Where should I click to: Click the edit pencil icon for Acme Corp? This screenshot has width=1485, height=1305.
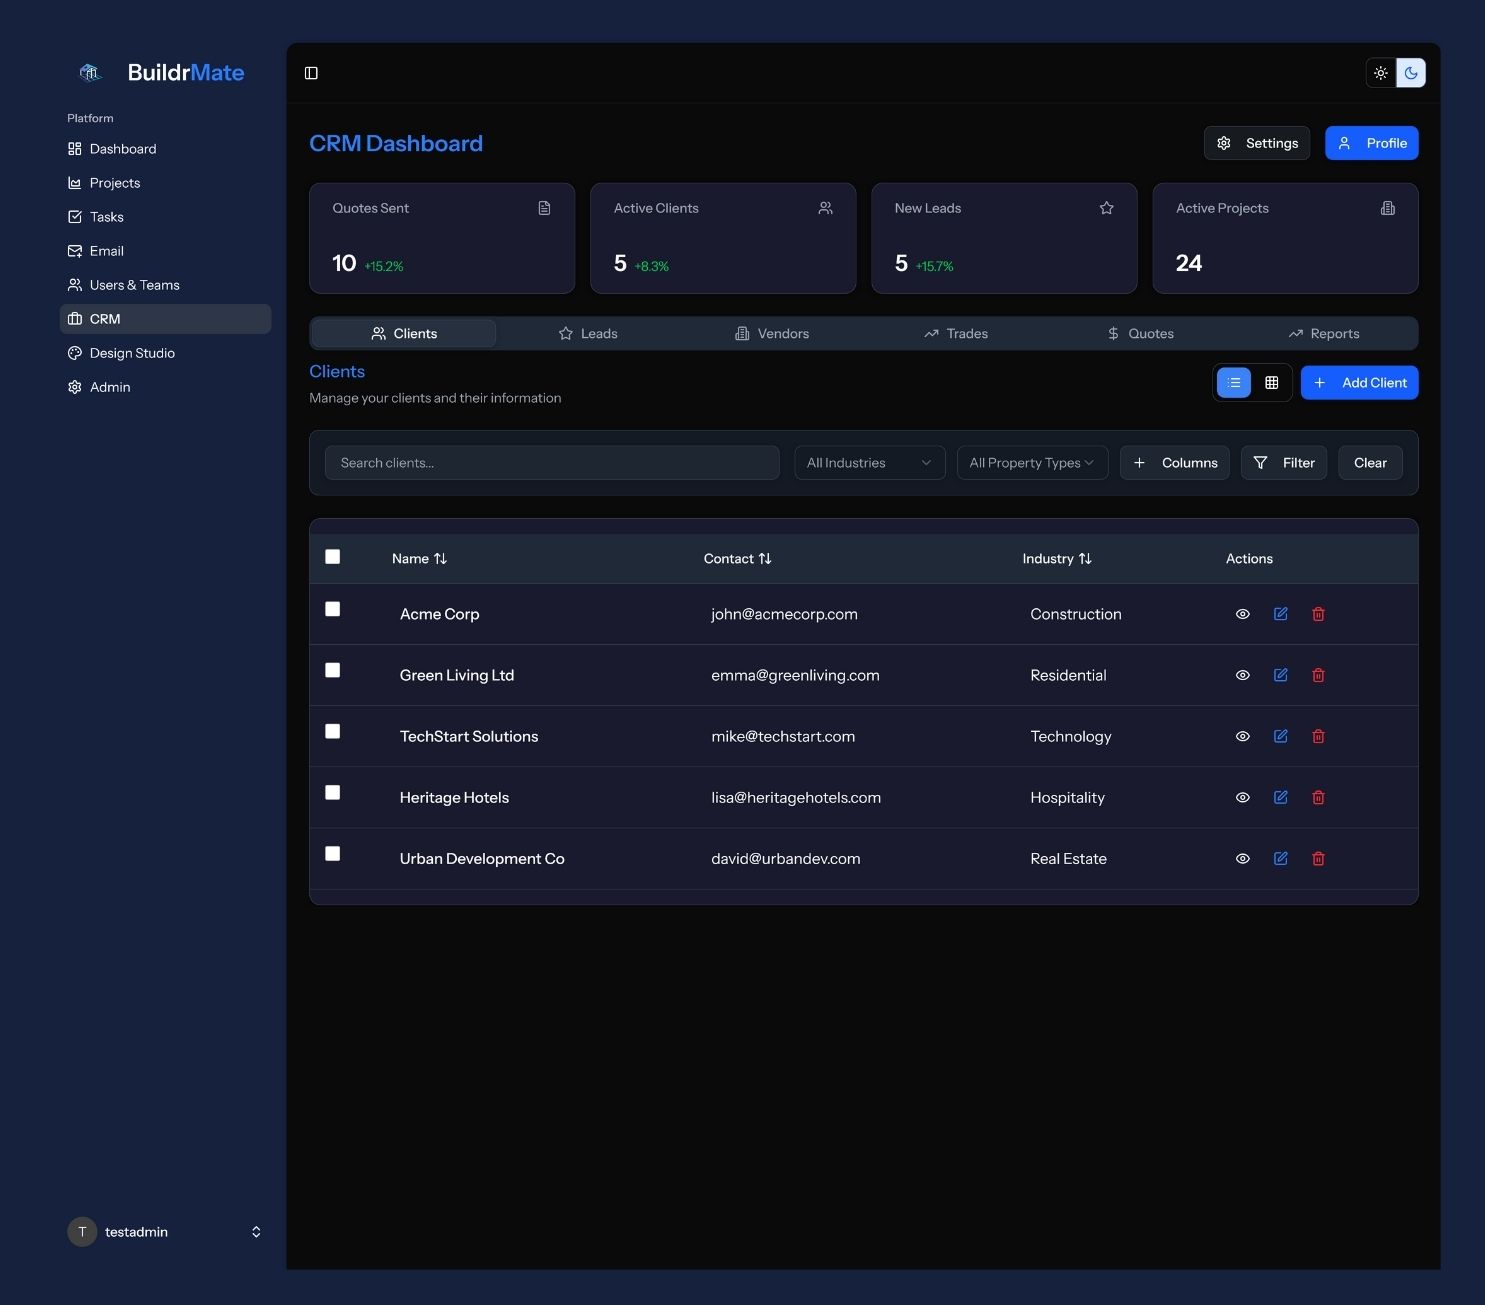1280,613
